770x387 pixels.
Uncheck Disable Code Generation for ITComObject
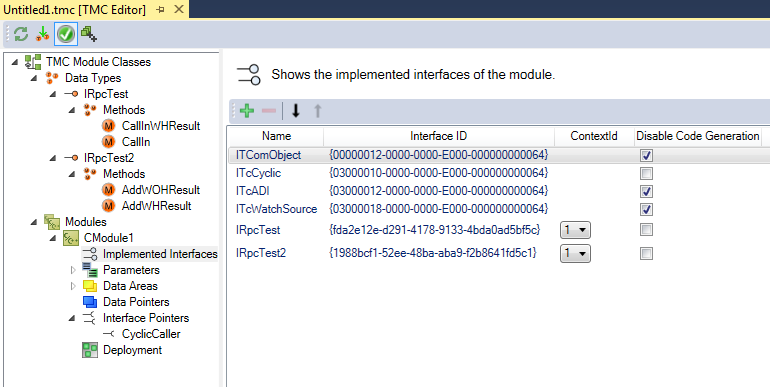pyautogui.click(x=646, y=156)
